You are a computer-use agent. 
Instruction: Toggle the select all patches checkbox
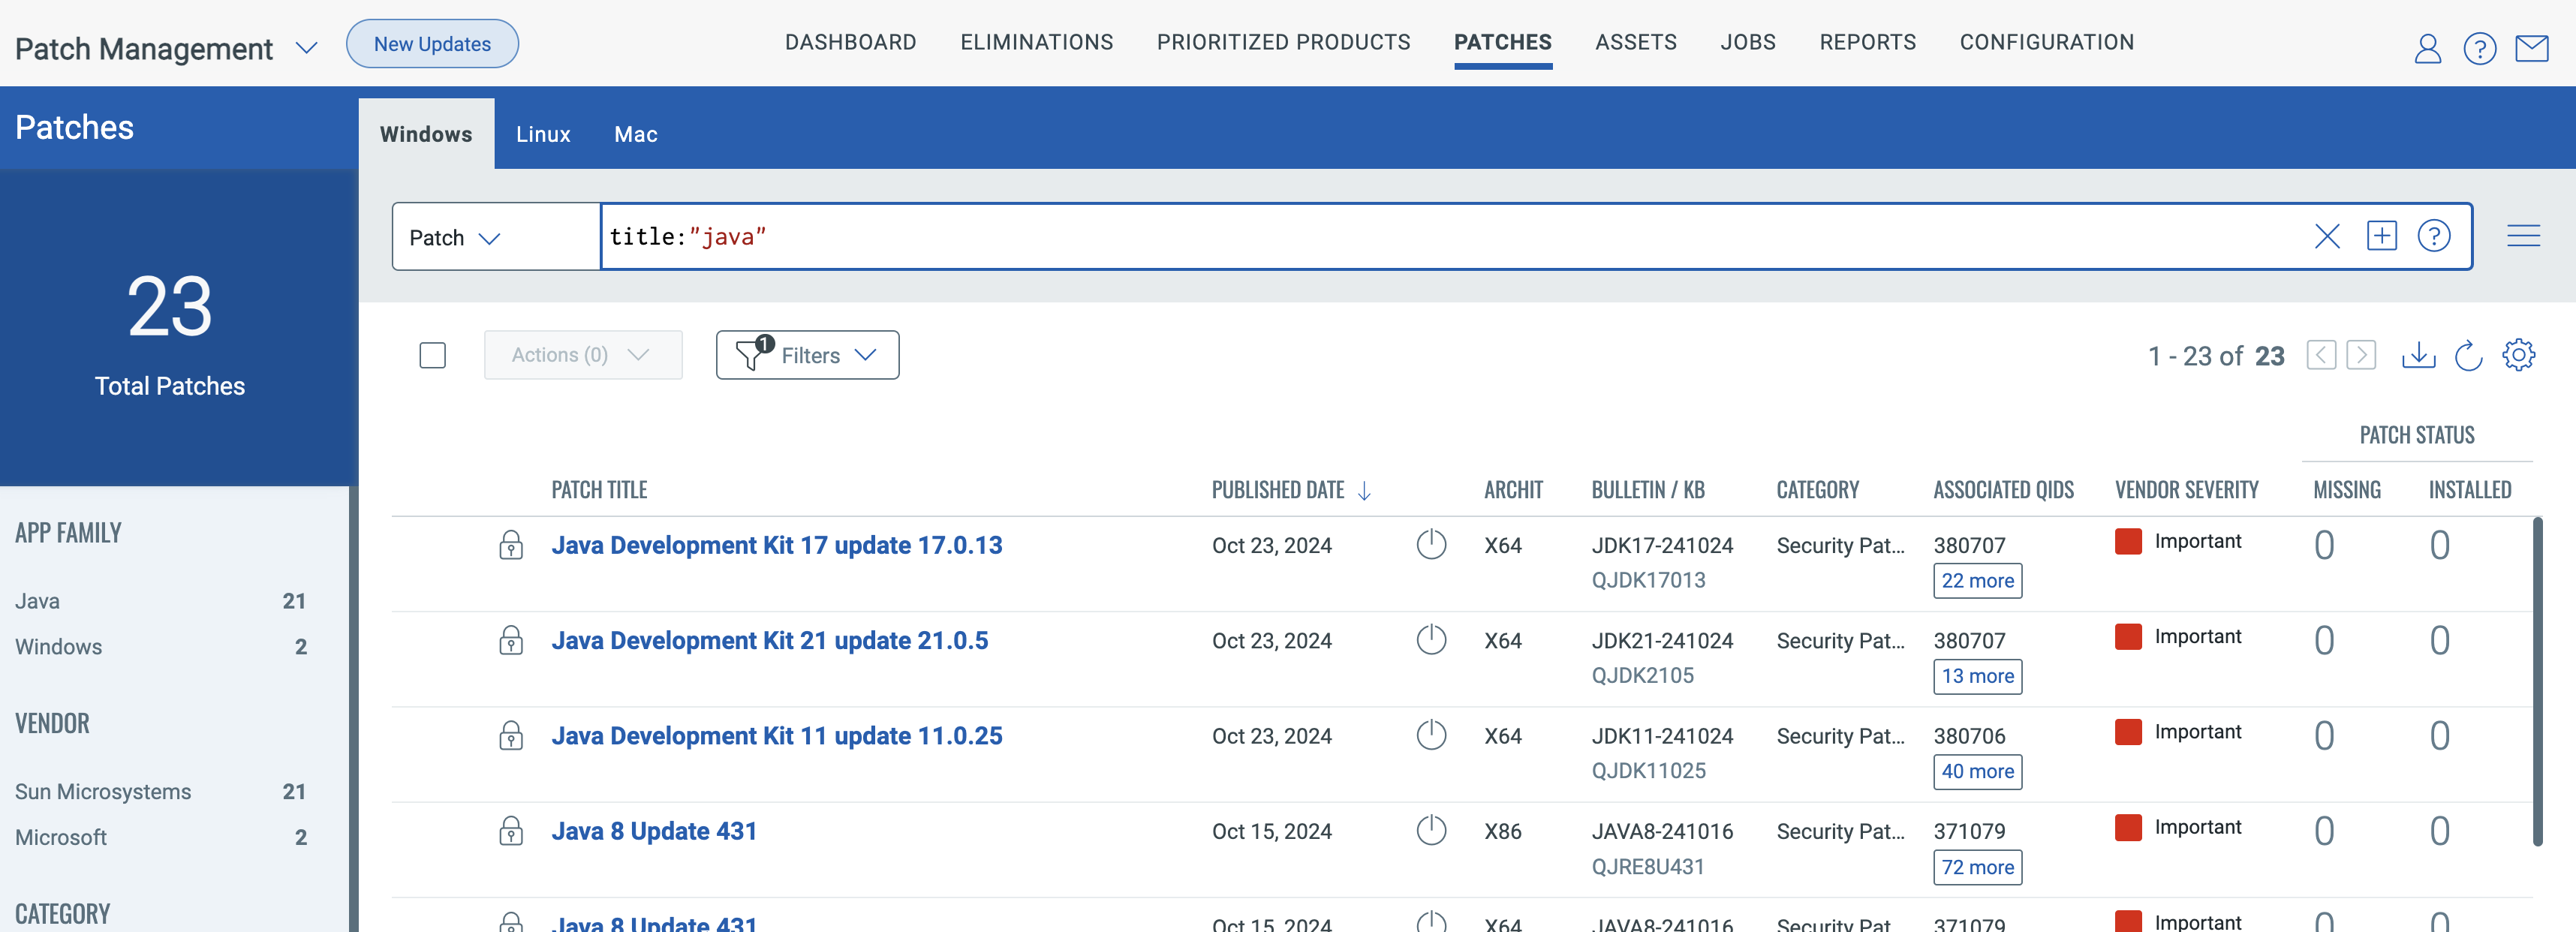click(432, 355)
